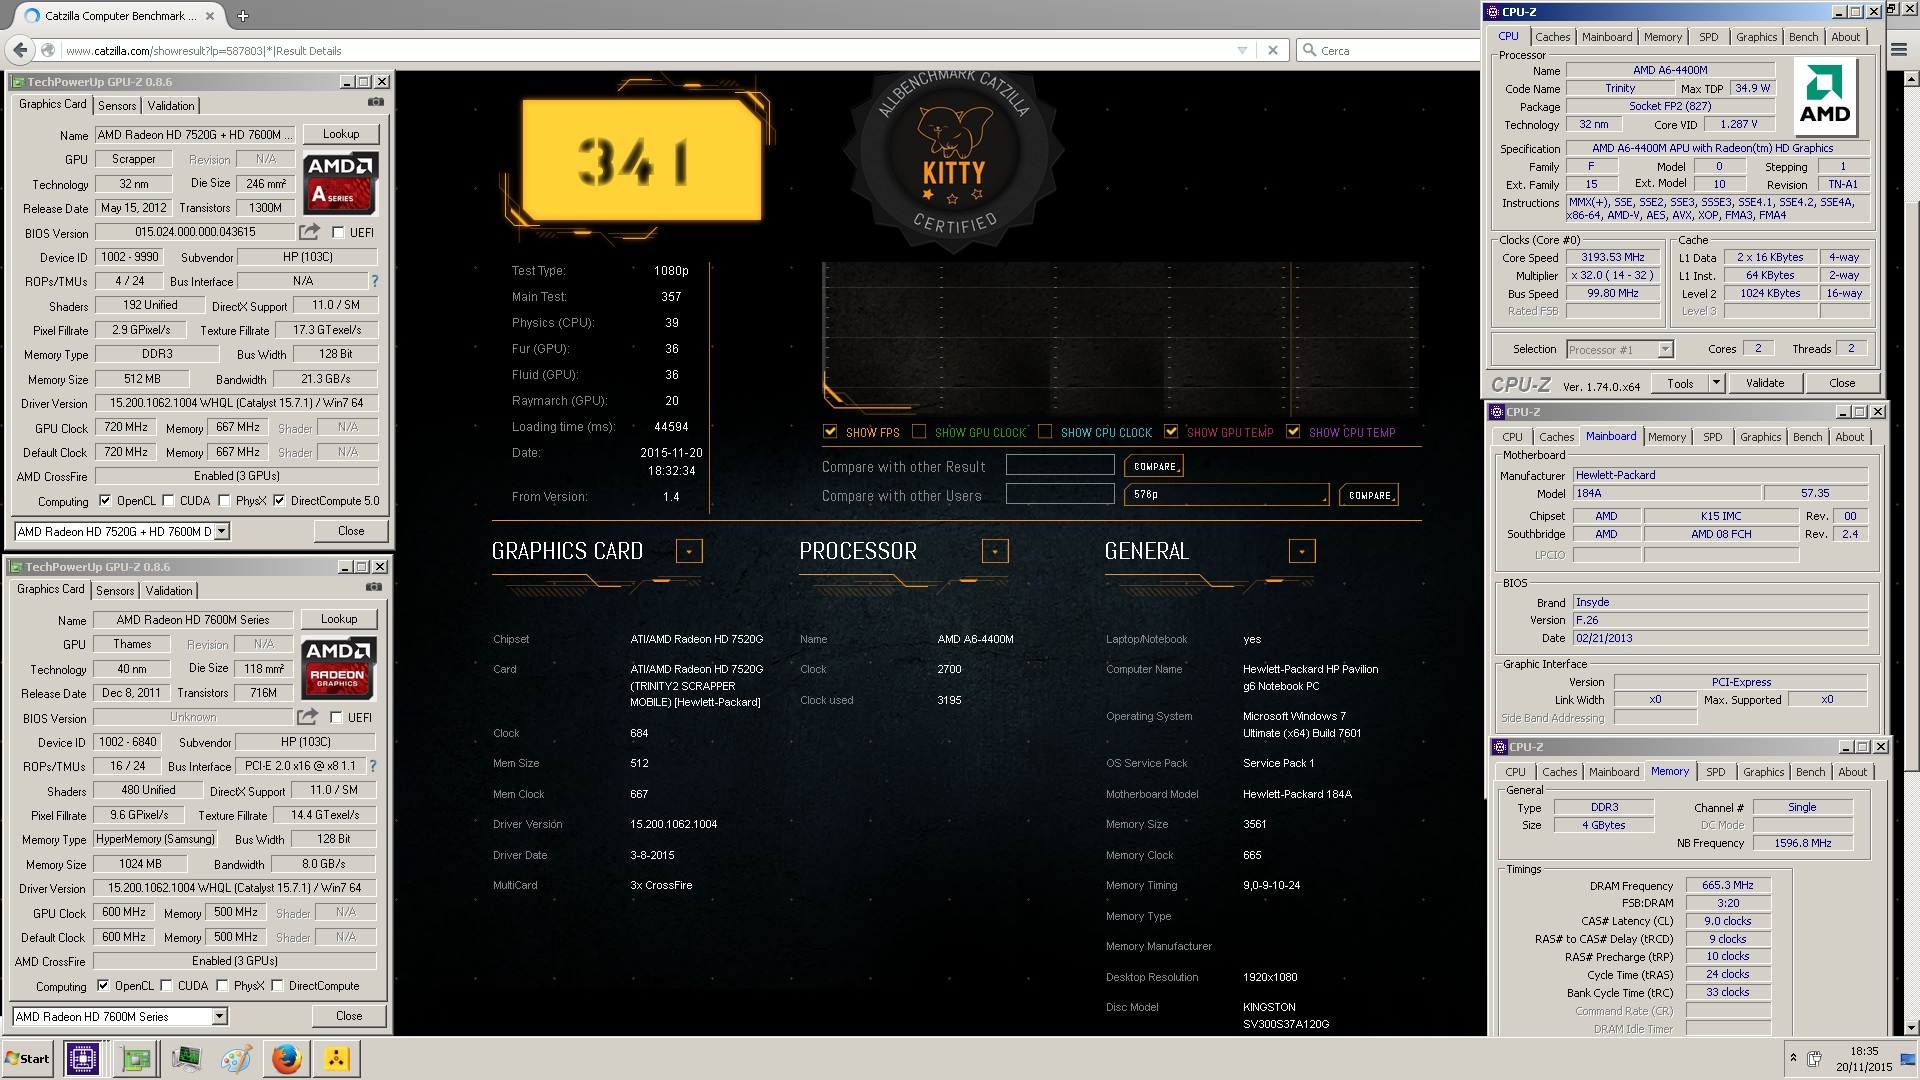Check UEFI box in HD 7600M GPU-Z window
Viewport: 1920px width, 1080px height.
336,717
